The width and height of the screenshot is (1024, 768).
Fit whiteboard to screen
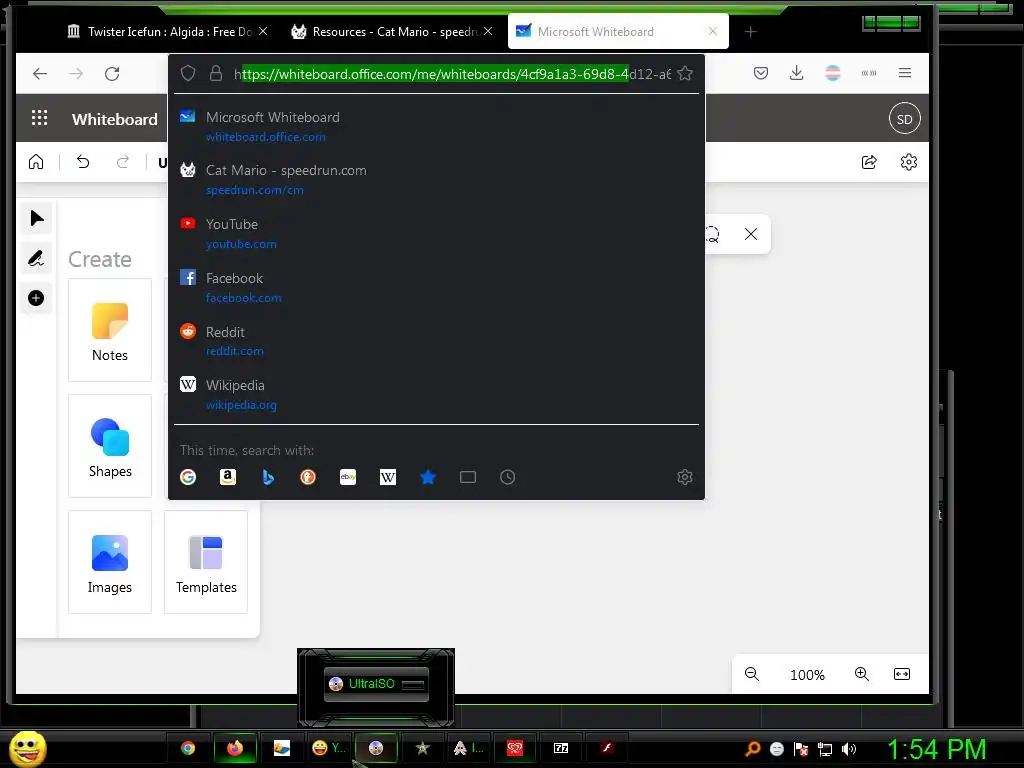[x=902, y=674]
